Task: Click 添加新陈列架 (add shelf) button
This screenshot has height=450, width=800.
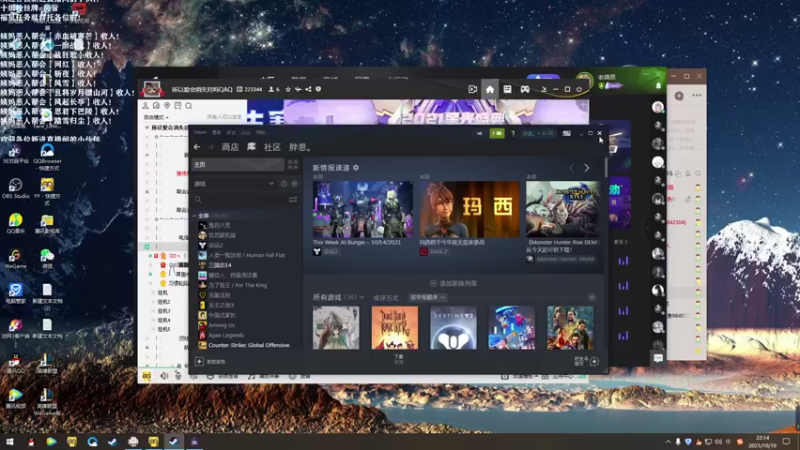Action: tap(453, 283)
